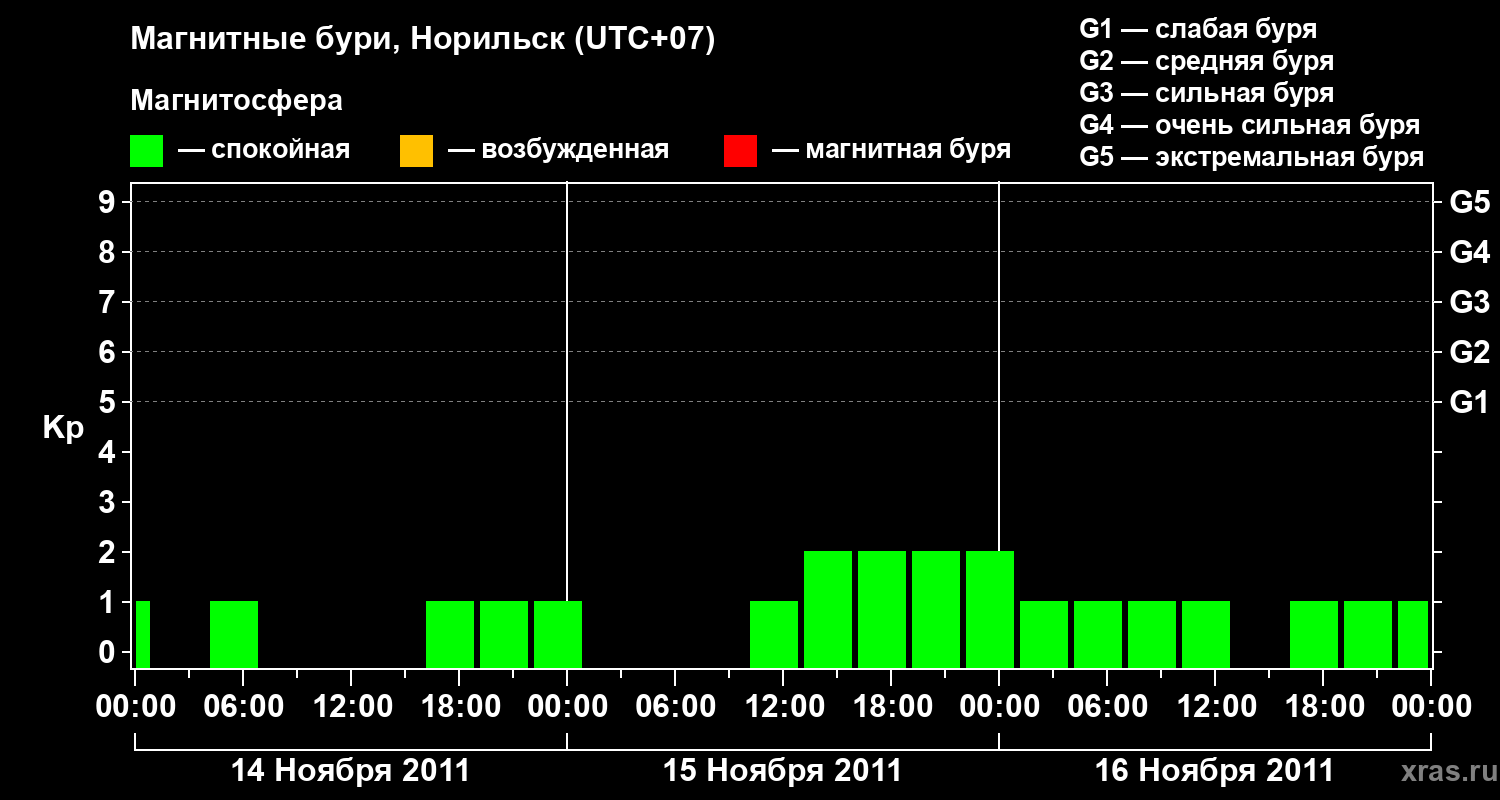
Task: Click the Kp 1 bar around 06:00 on 14 Ноября
Action: 234,634
